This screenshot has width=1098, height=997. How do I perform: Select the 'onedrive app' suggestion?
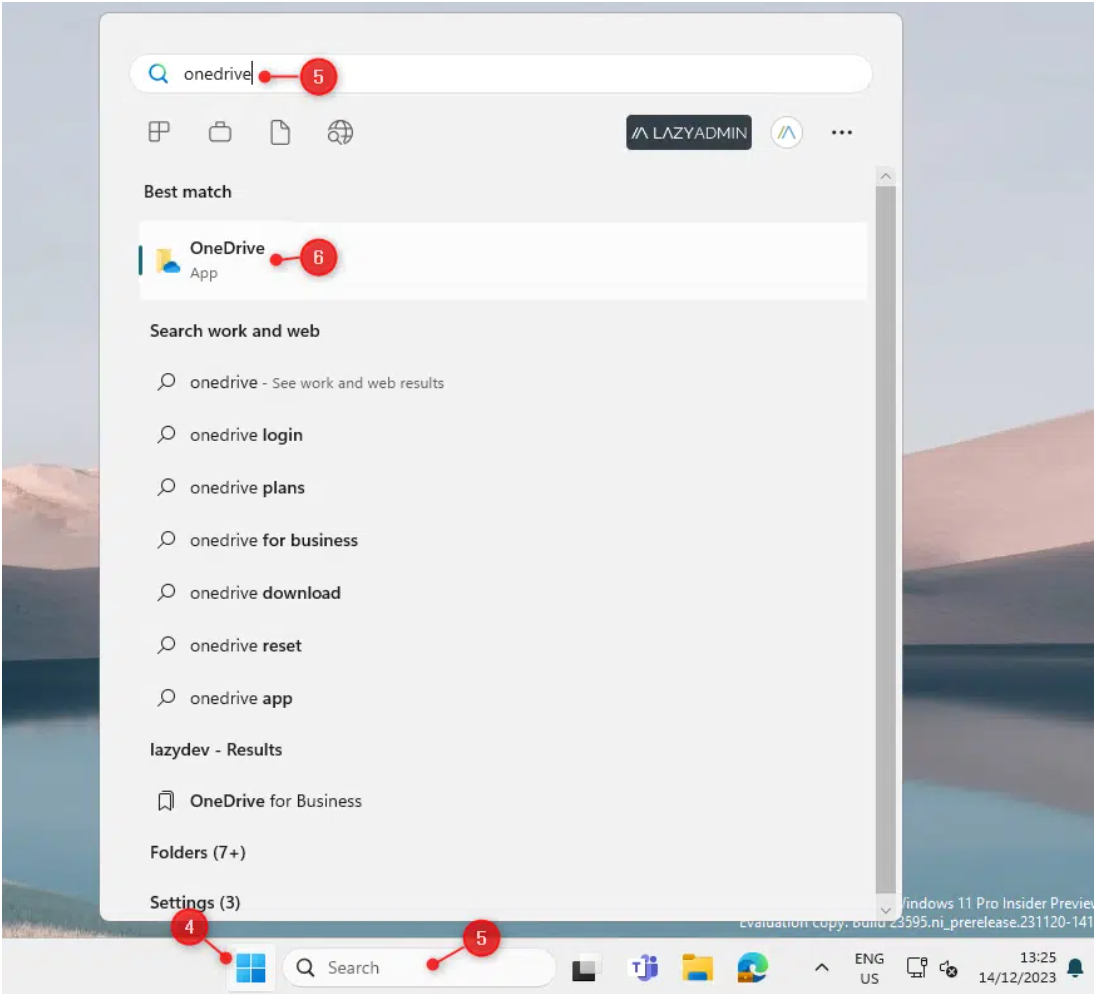pos(241,698)
